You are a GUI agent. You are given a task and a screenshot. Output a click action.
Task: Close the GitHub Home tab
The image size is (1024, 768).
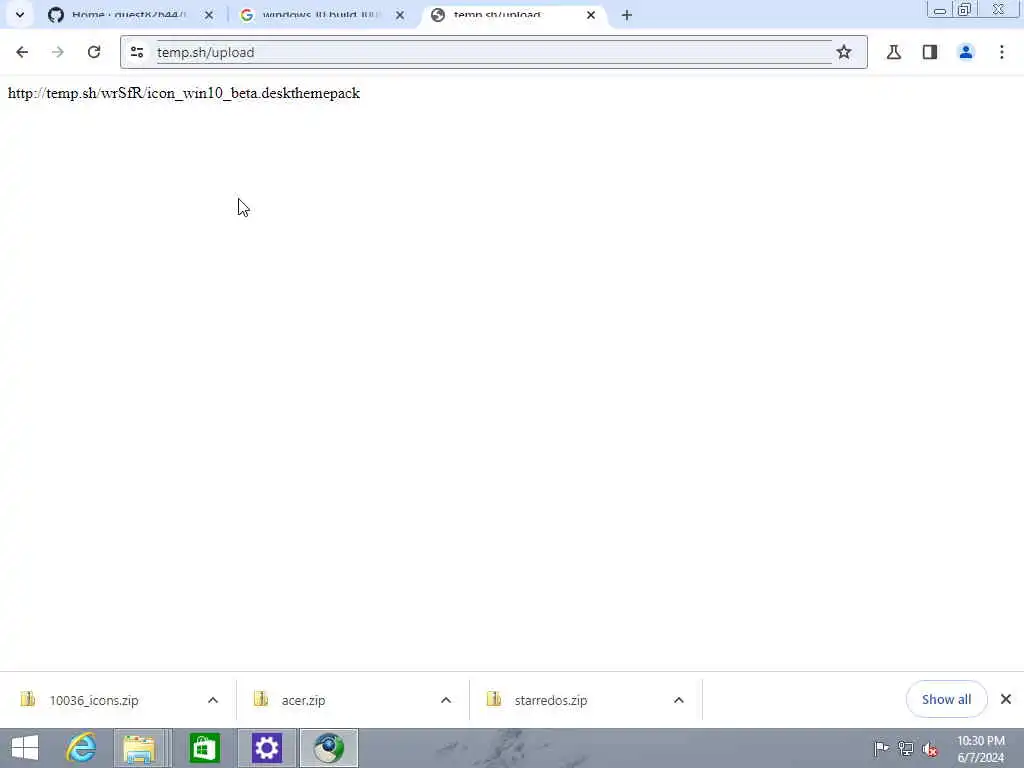[x=209, y=14]
